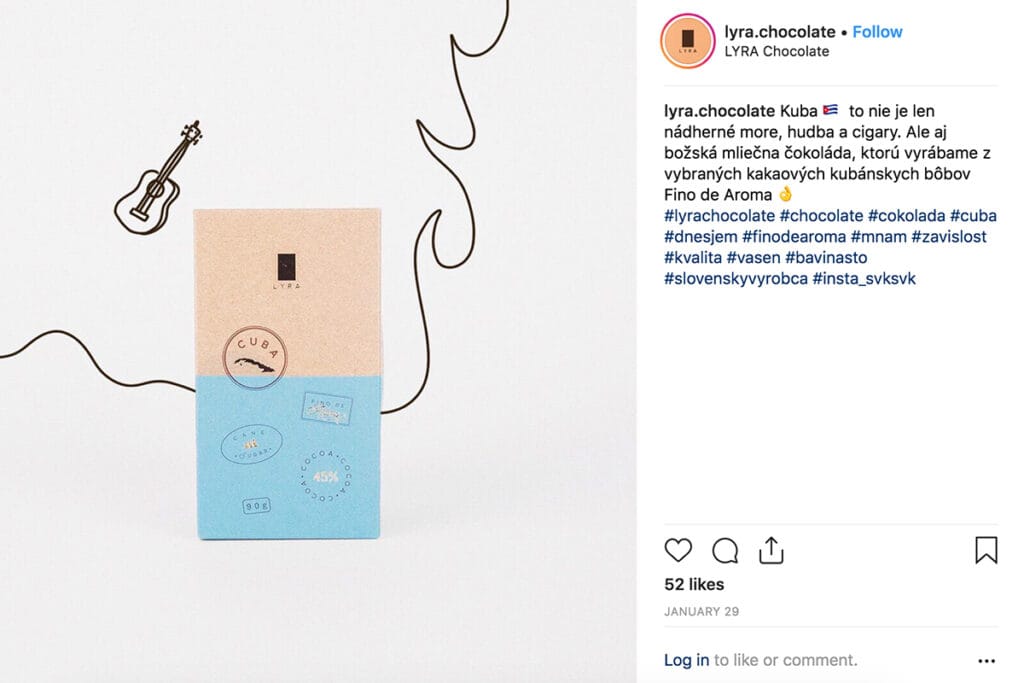Like the post with the heart icon
This screenshot has width=1024, height=683.
pyautogui.click(x=678, y=550)
